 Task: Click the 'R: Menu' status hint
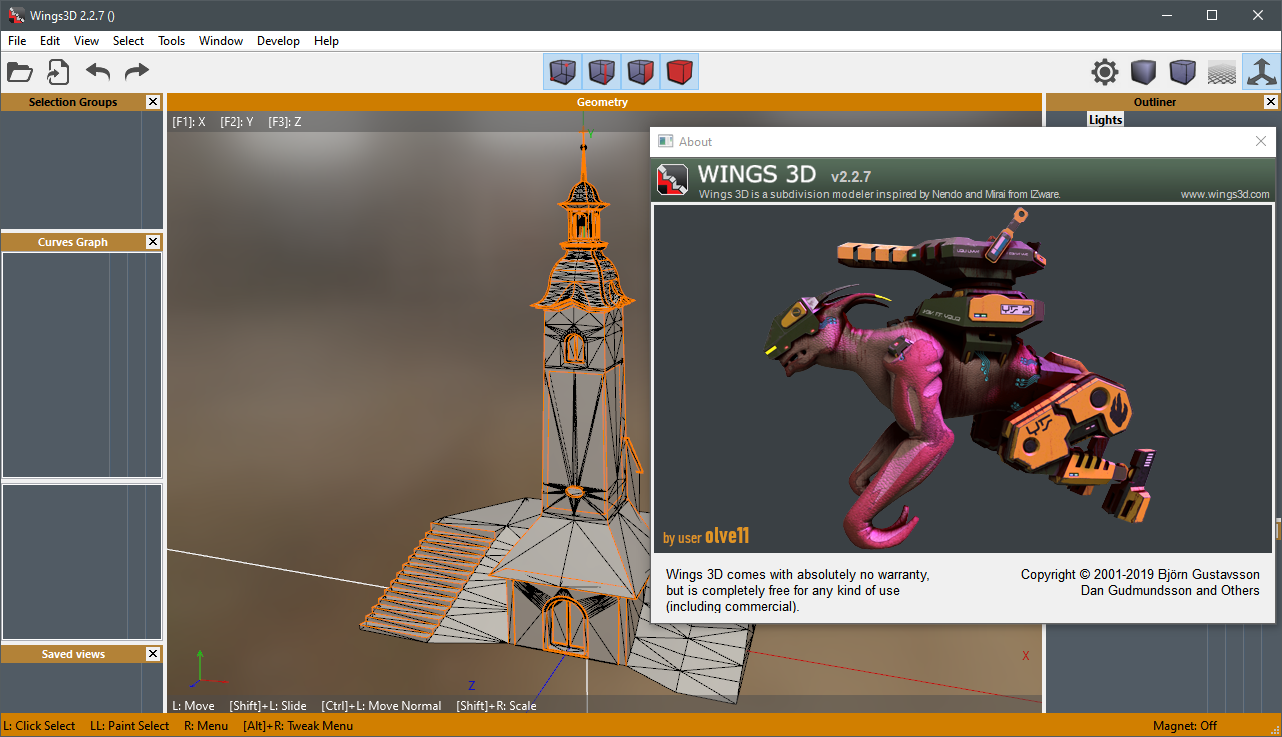pyautogui.click(x=206, y=726)
